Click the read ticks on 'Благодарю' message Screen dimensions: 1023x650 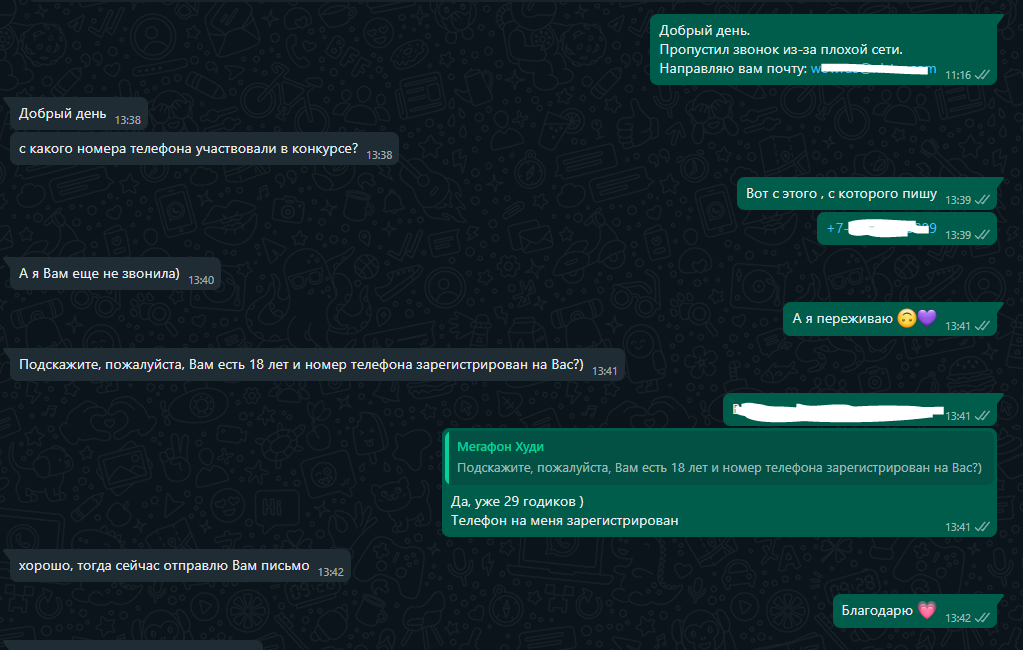point(982,617)
